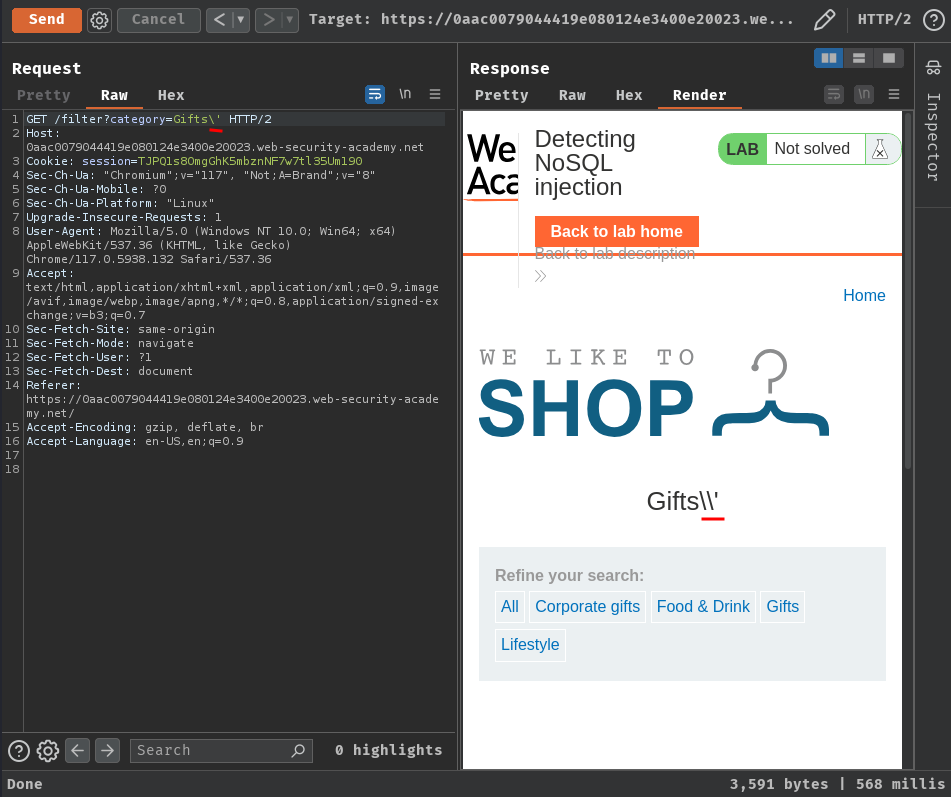
Task: Click Upgrade-Insecure-Requests header line
Action: [x=124, y=217]
